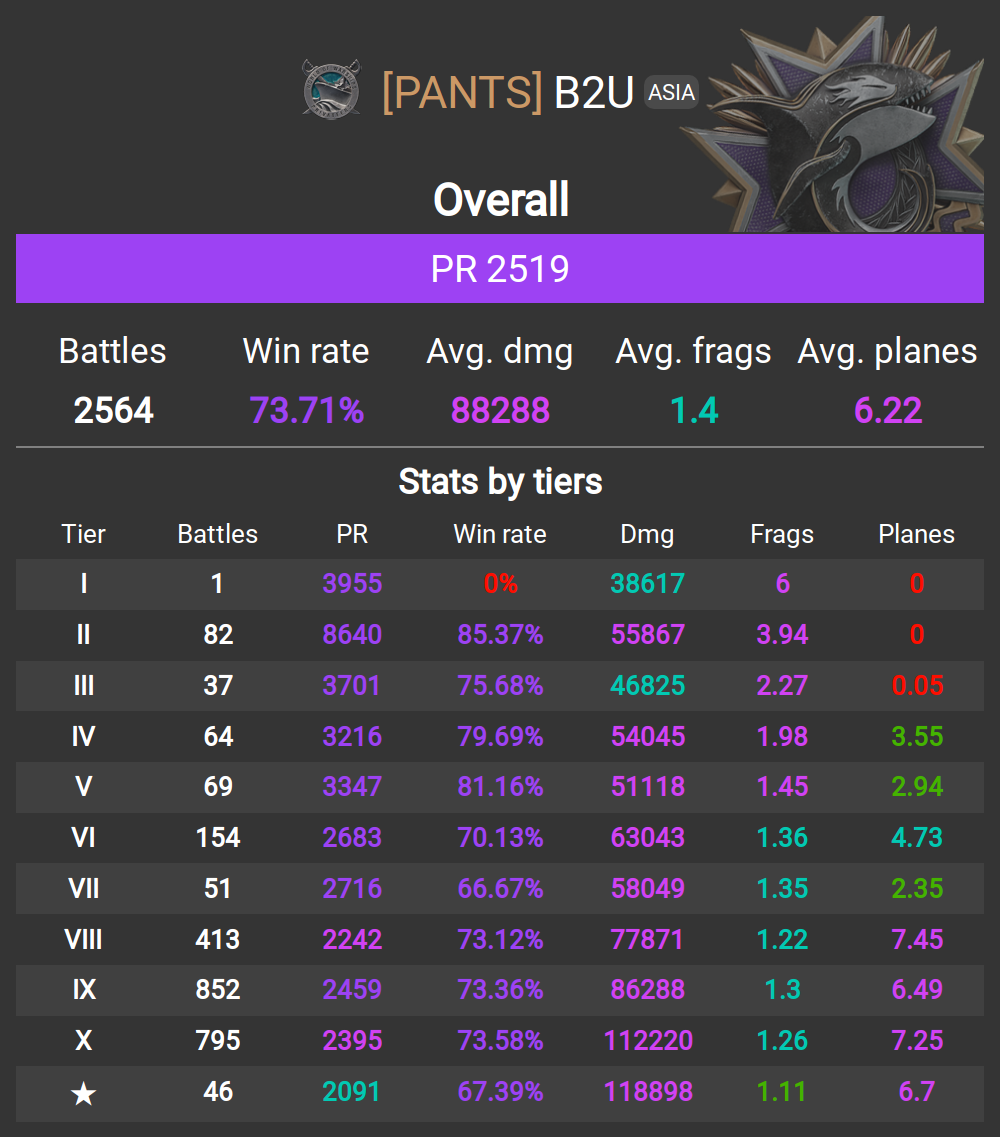Sort by the Frags column header
Screen dimensions: 1000x1137
[x=782, y=534]
